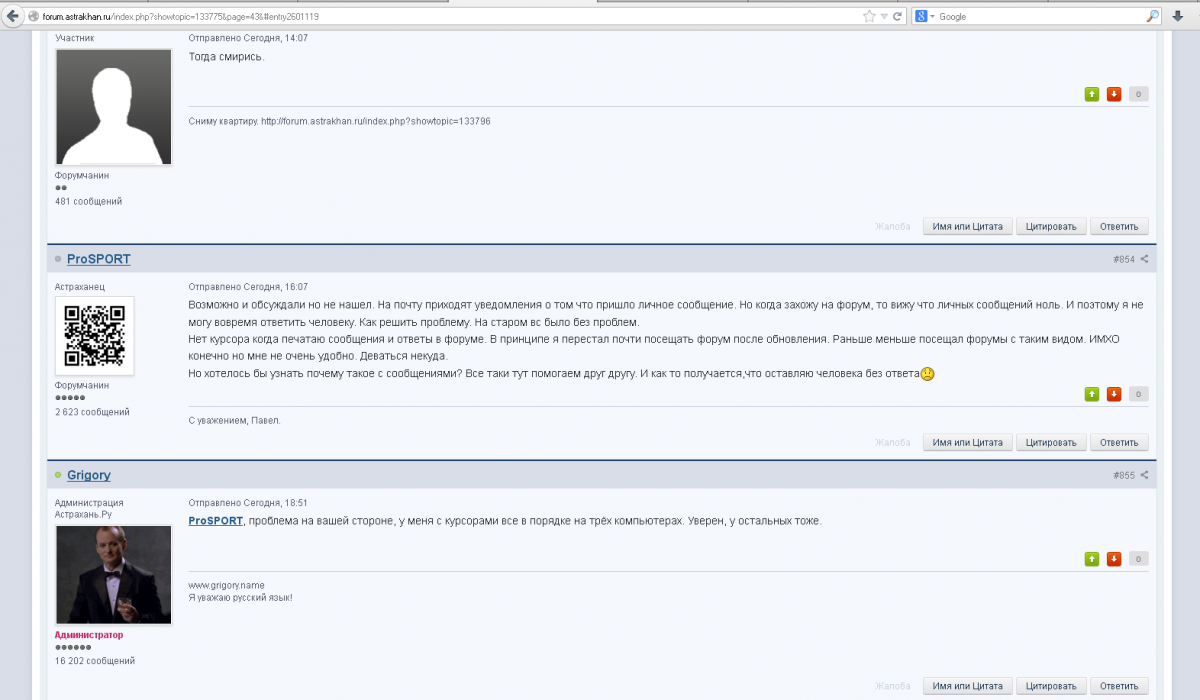Click Имя или Цитата on the 14:07 post

(x=967, y=226)
